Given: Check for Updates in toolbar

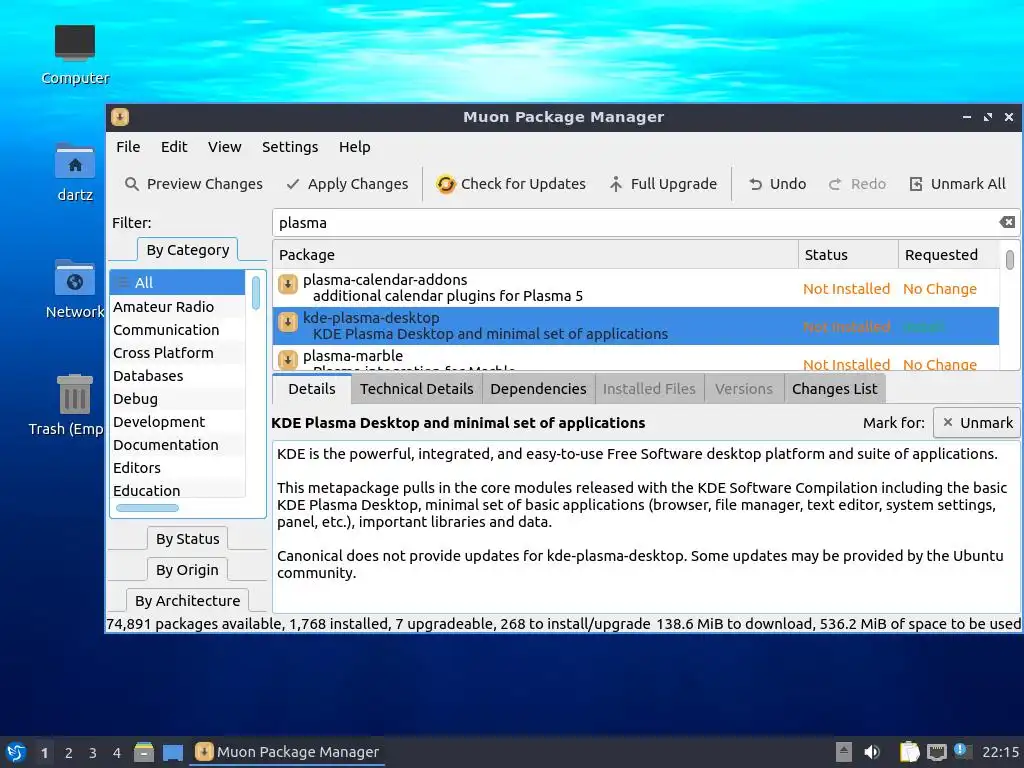Looking at the screenshot, I should coord(511,184).
